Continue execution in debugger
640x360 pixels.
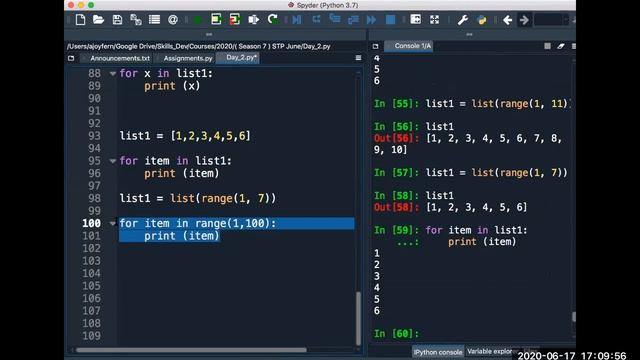[371, 20]
